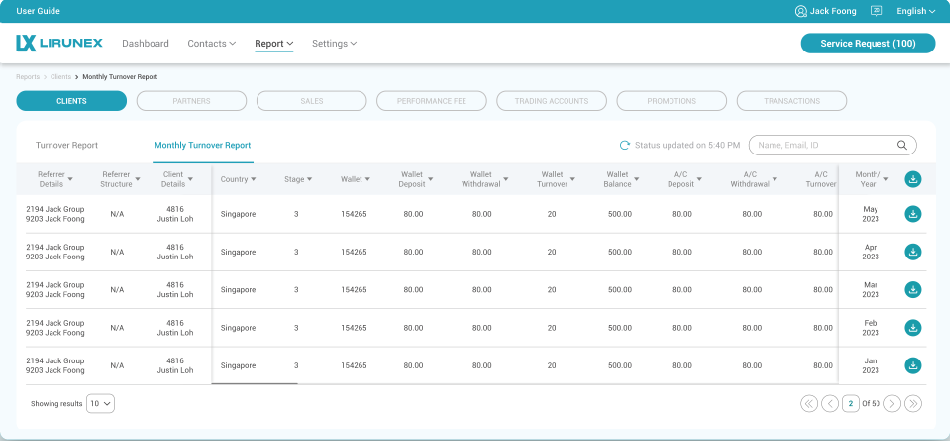The image size is (950, 441).
Task: Click Jack Foong account name
Action: click(833, 11)
